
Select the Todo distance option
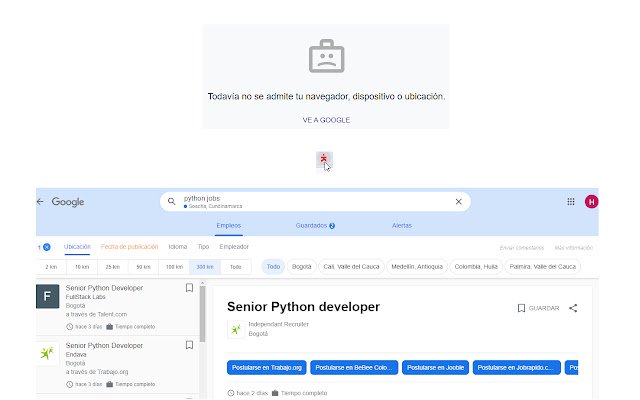tap(236, 267)
